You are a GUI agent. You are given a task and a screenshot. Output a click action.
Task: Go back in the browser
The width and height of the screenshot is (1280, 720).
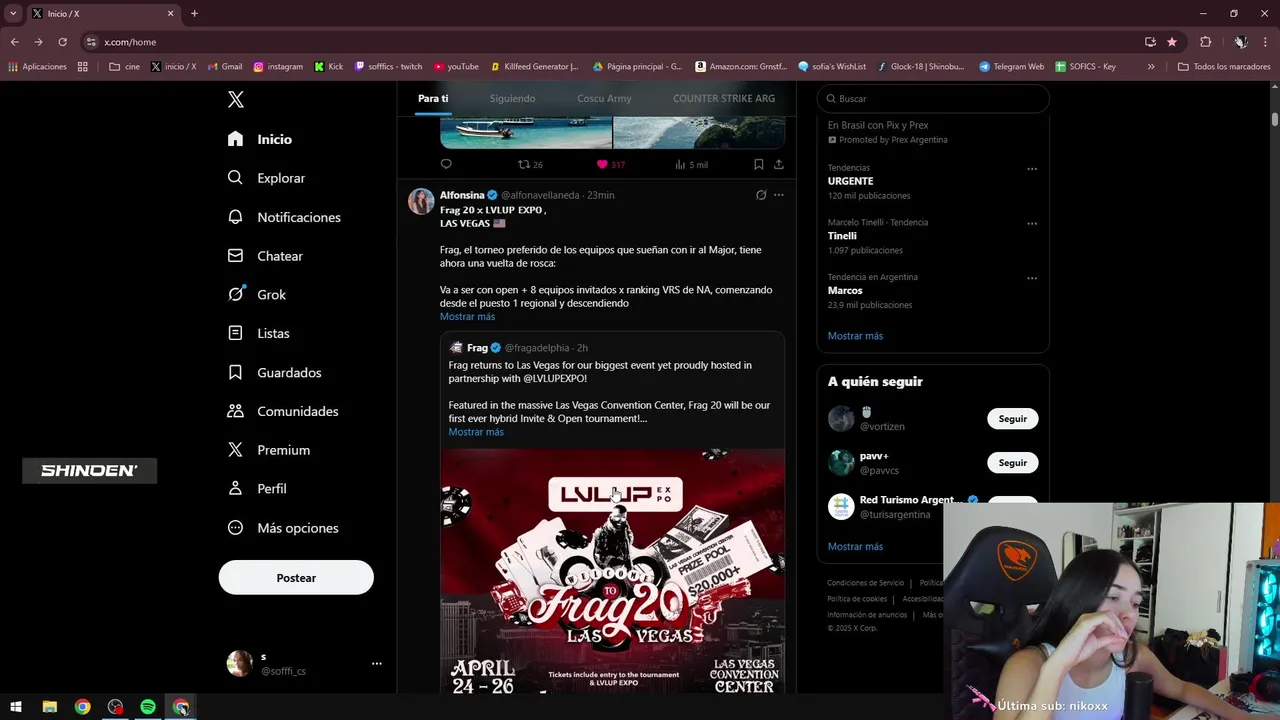tap(14, 42)
